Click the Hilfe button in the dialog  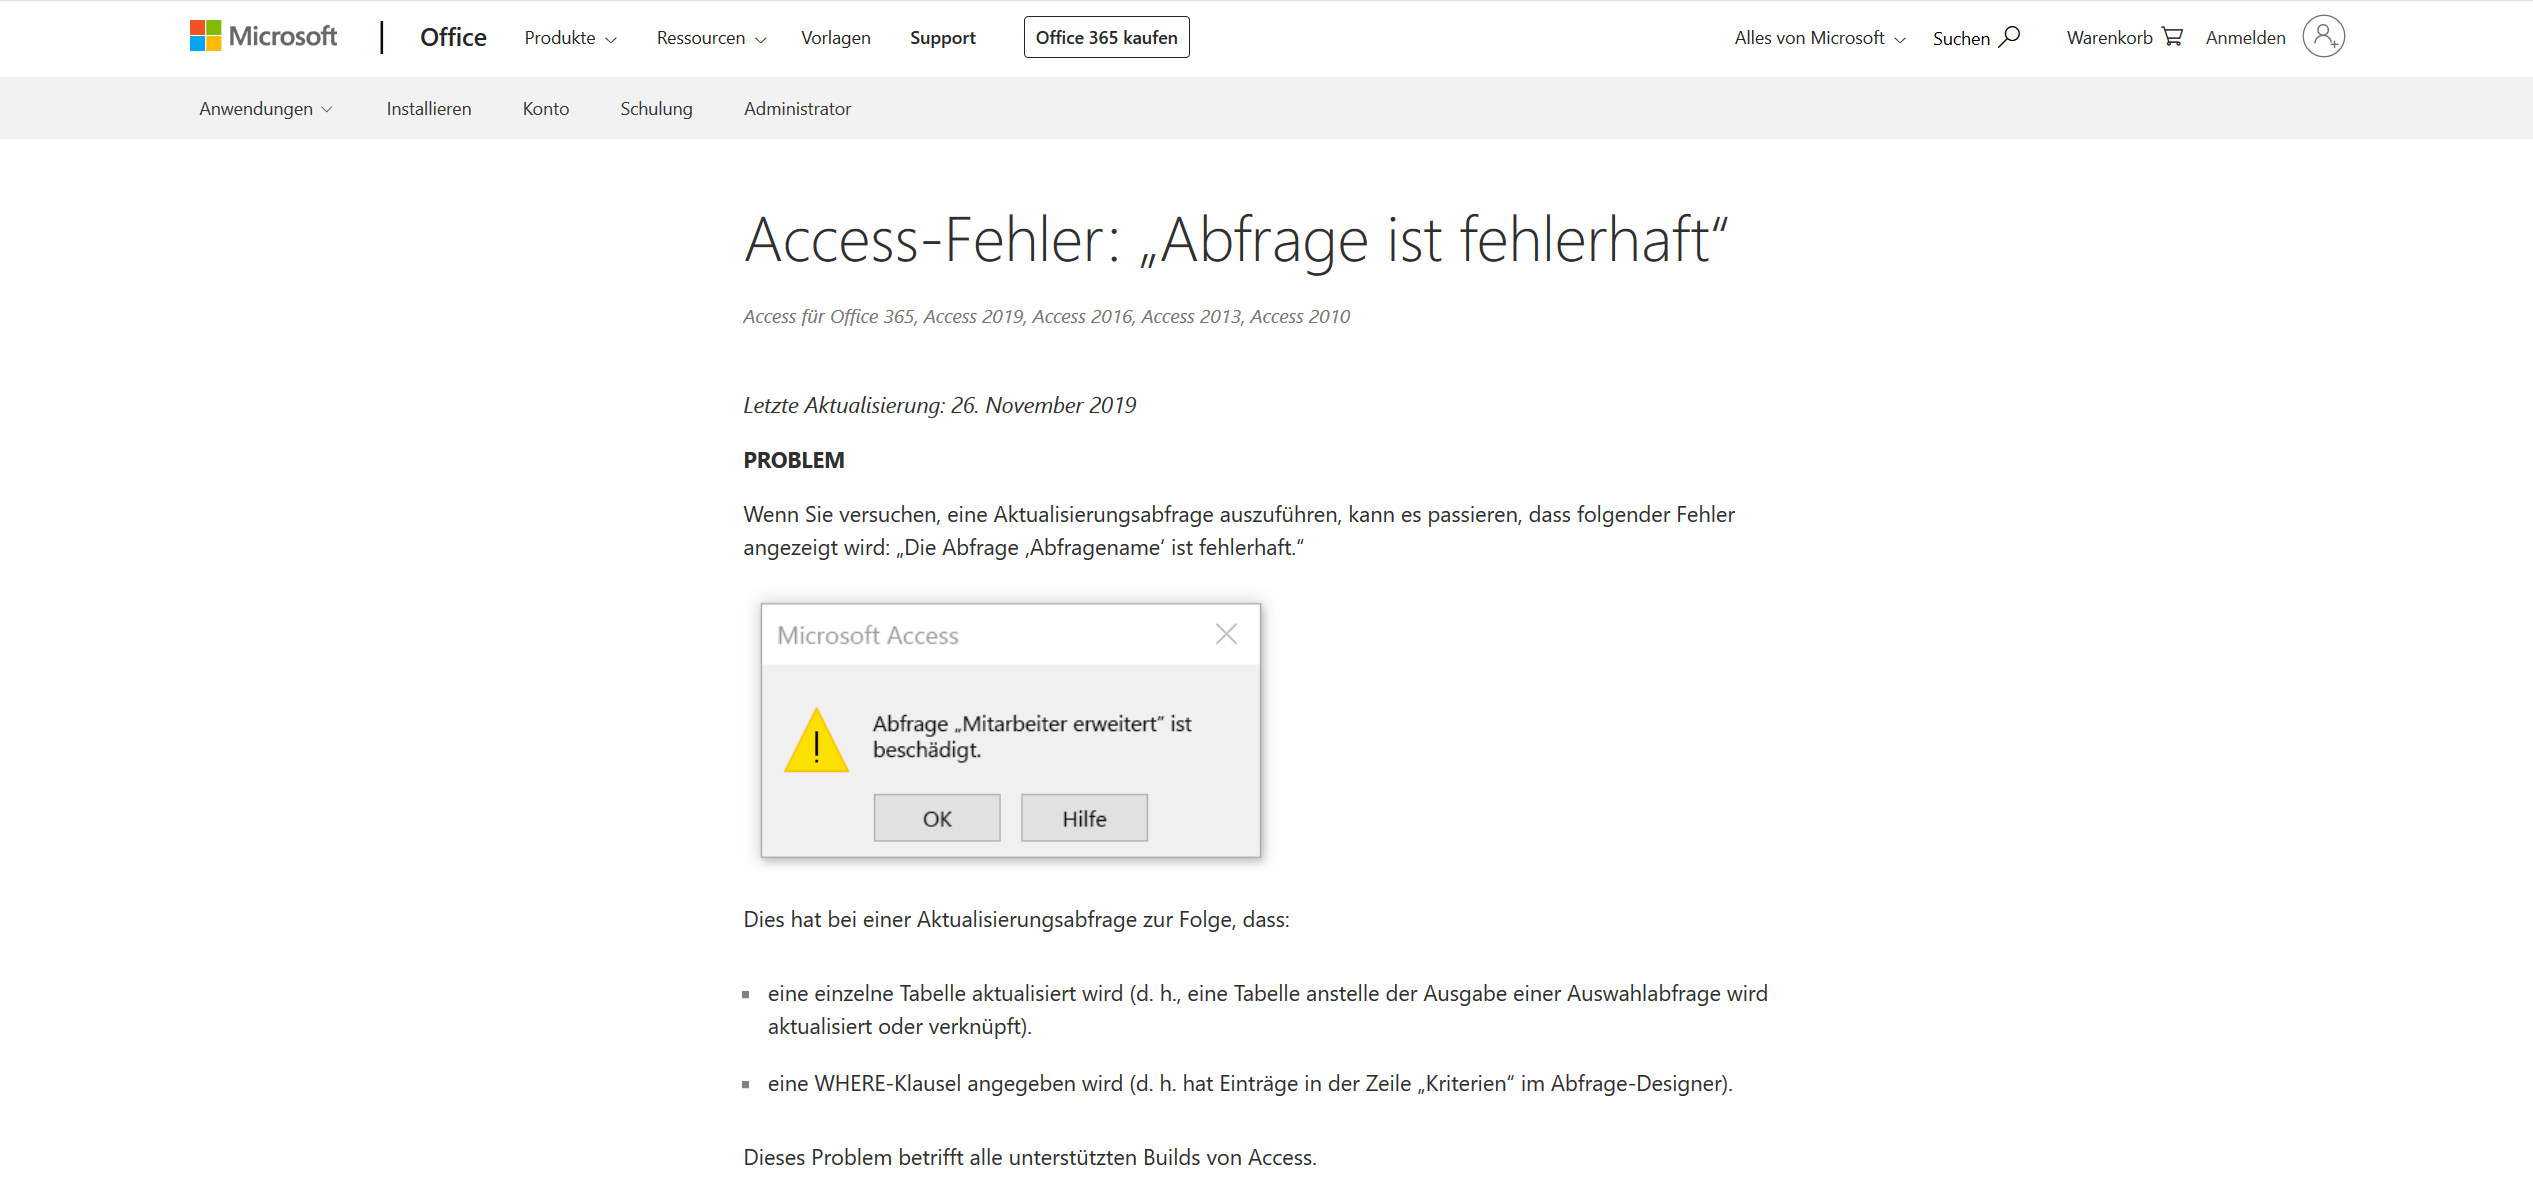[1084, 818]
